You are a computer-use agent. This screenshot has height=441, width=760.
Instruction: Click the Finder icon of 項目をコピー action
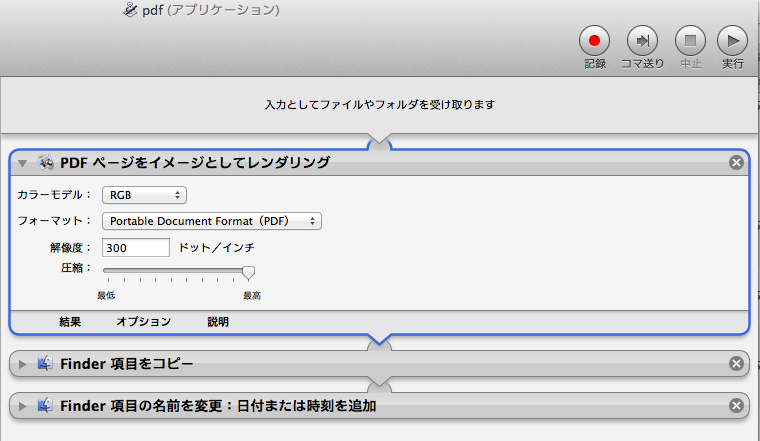click(45, 363)
